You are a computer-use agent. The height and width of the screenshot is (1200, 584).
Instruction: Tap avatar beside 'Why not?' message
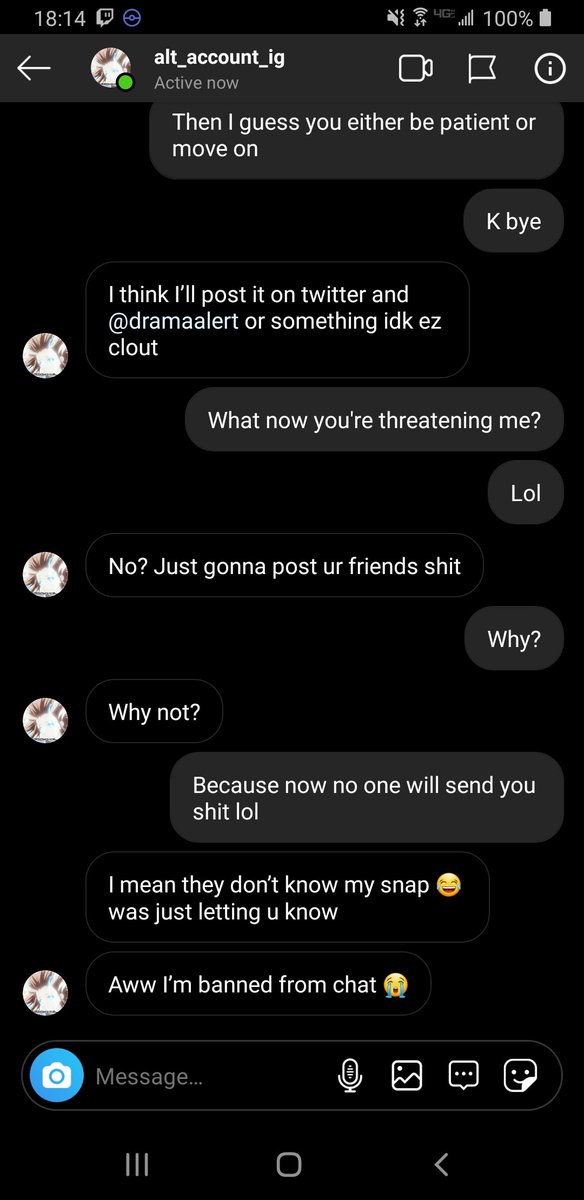(45, 720)
